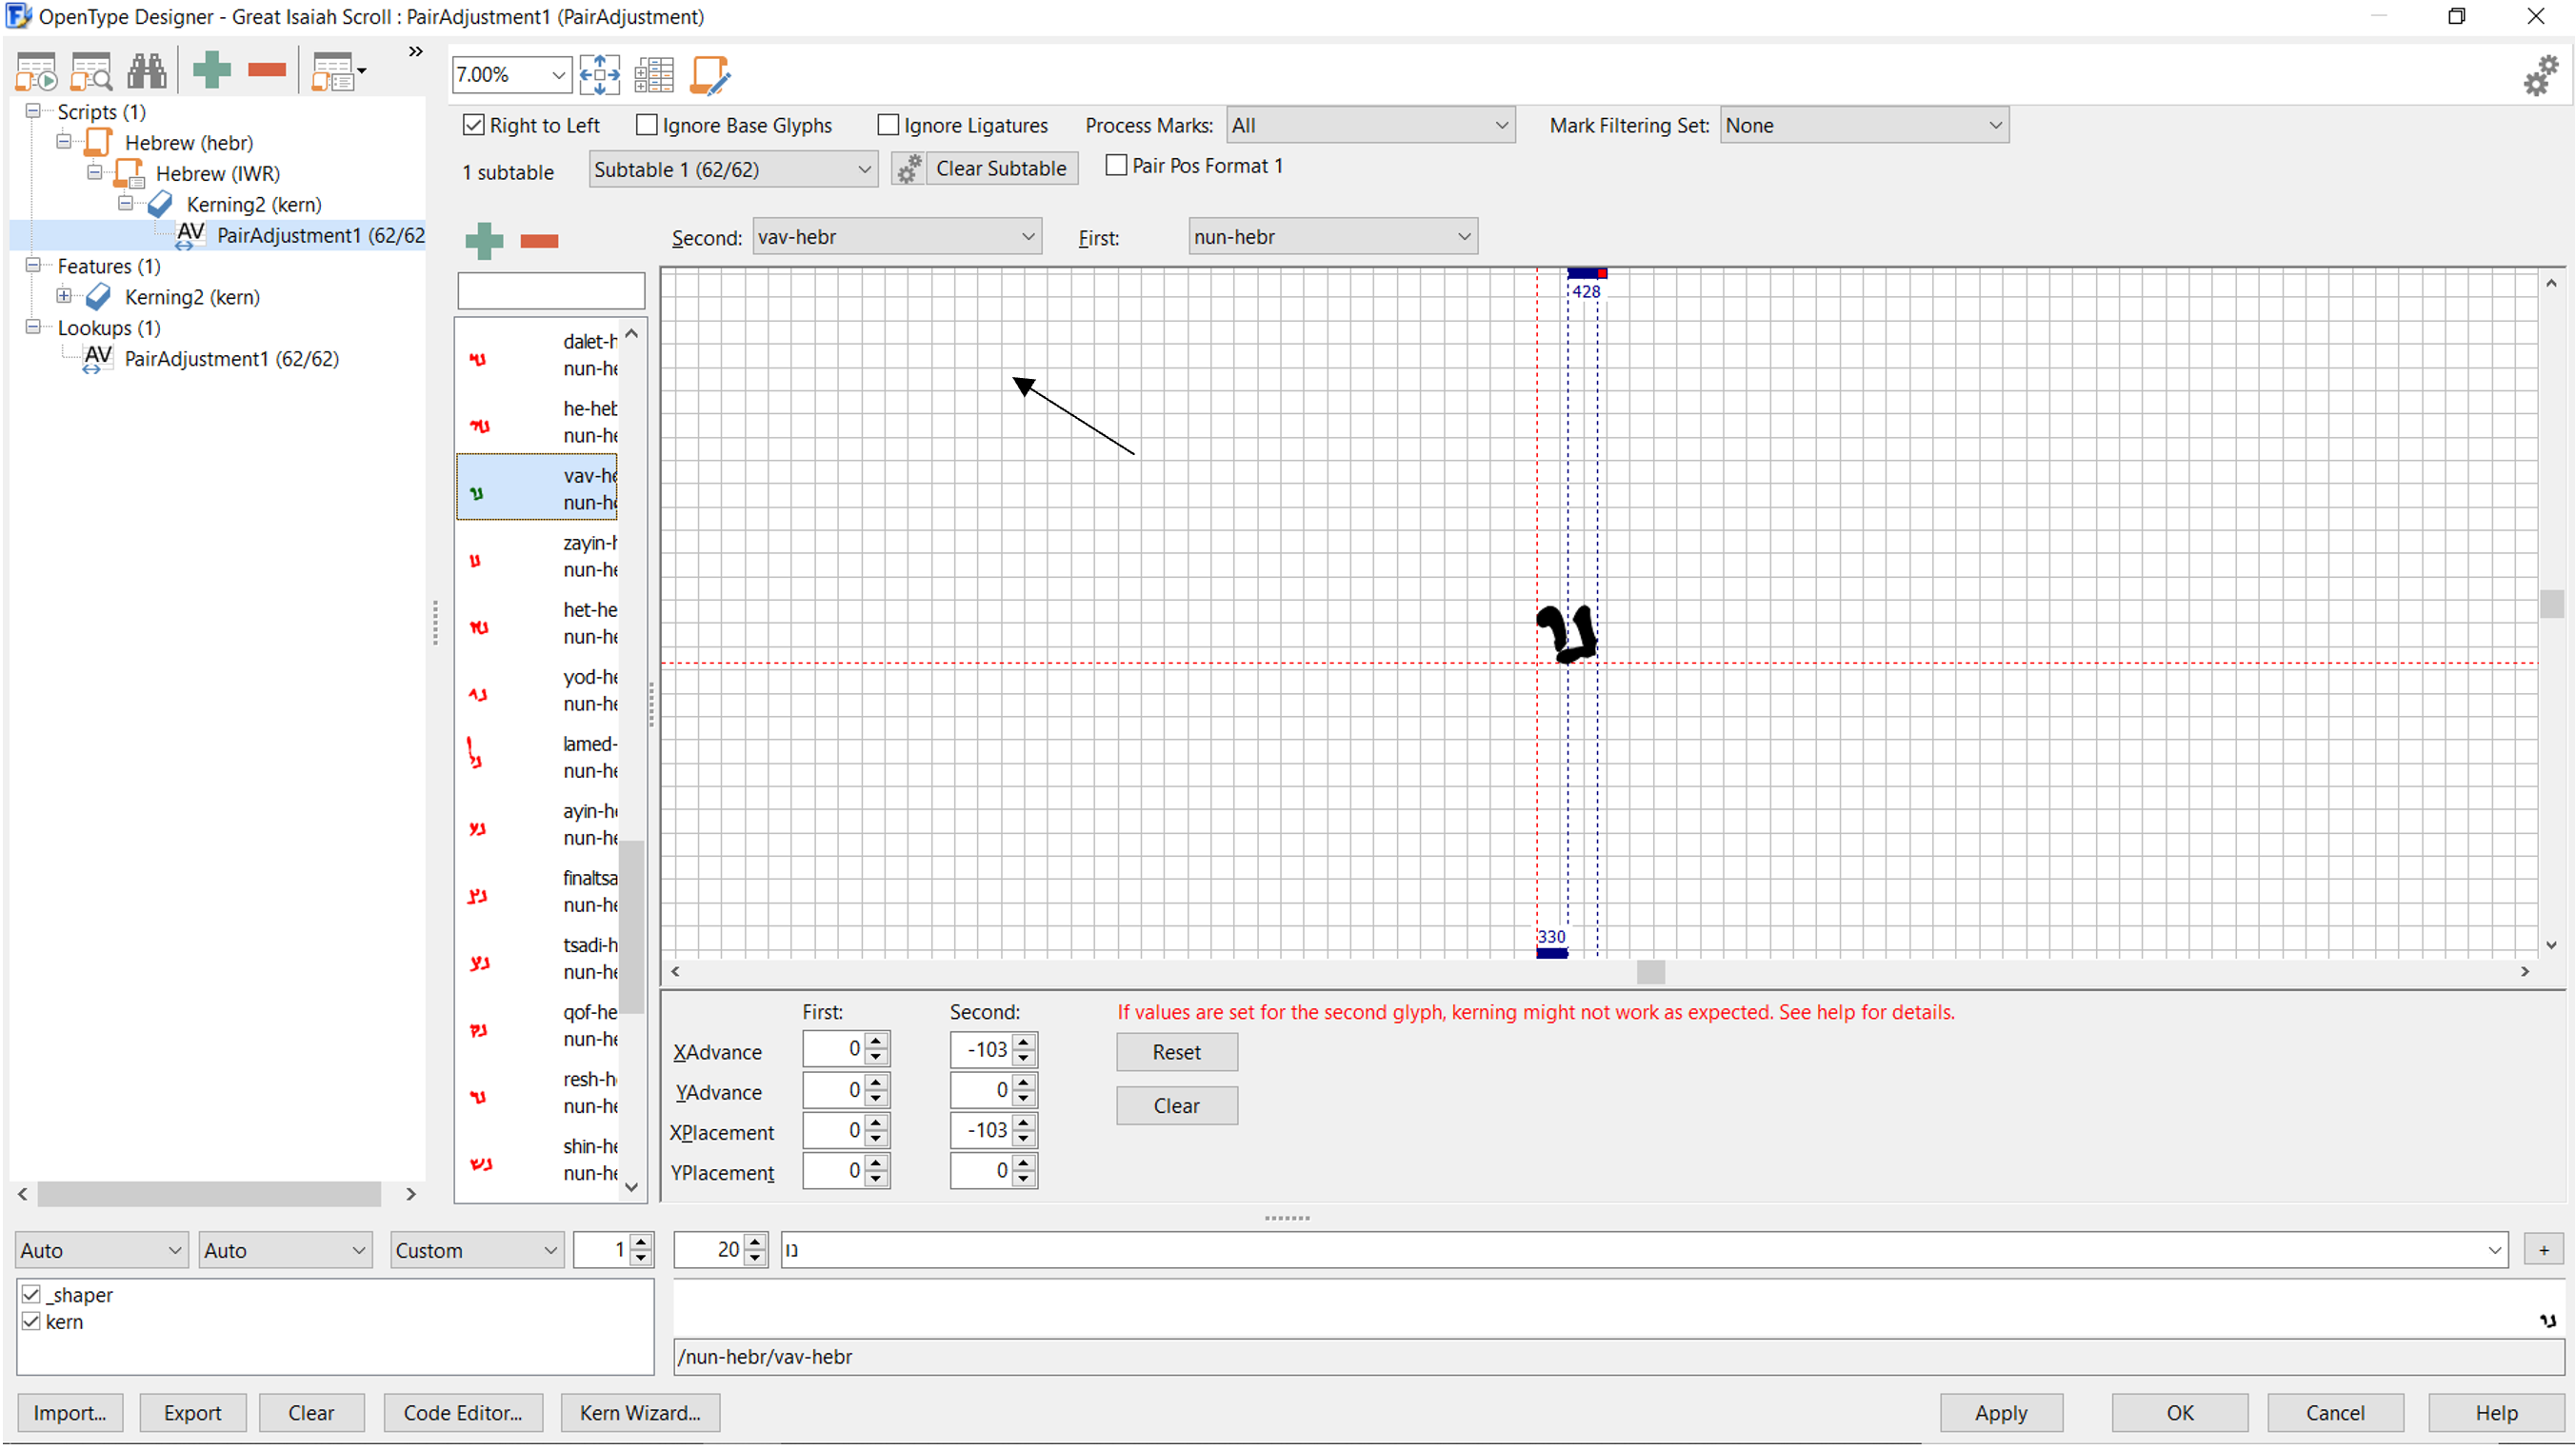Click the pair search filter input field
Viewport: 2576px width, 1450px height.
pos(551,291)
